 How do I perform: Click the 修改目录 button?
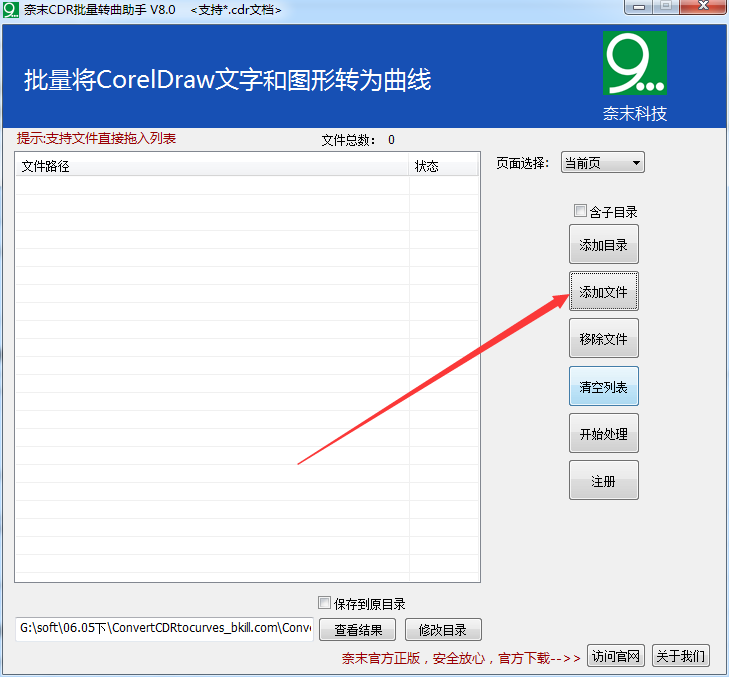pos(443,630)
